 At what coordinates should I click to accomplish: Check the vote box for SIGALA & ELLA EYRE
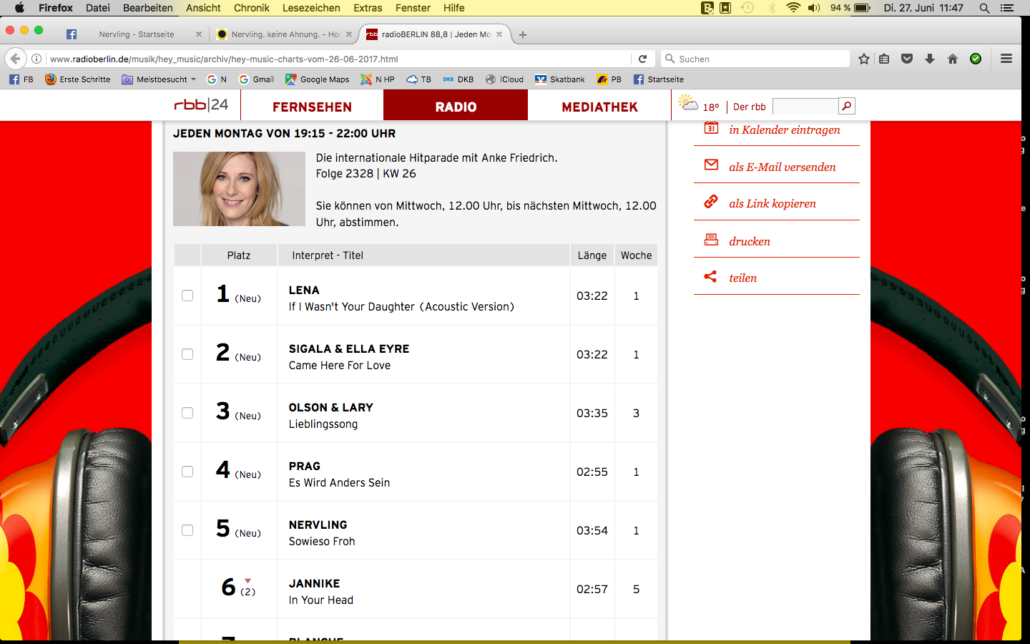pos(187,354)
